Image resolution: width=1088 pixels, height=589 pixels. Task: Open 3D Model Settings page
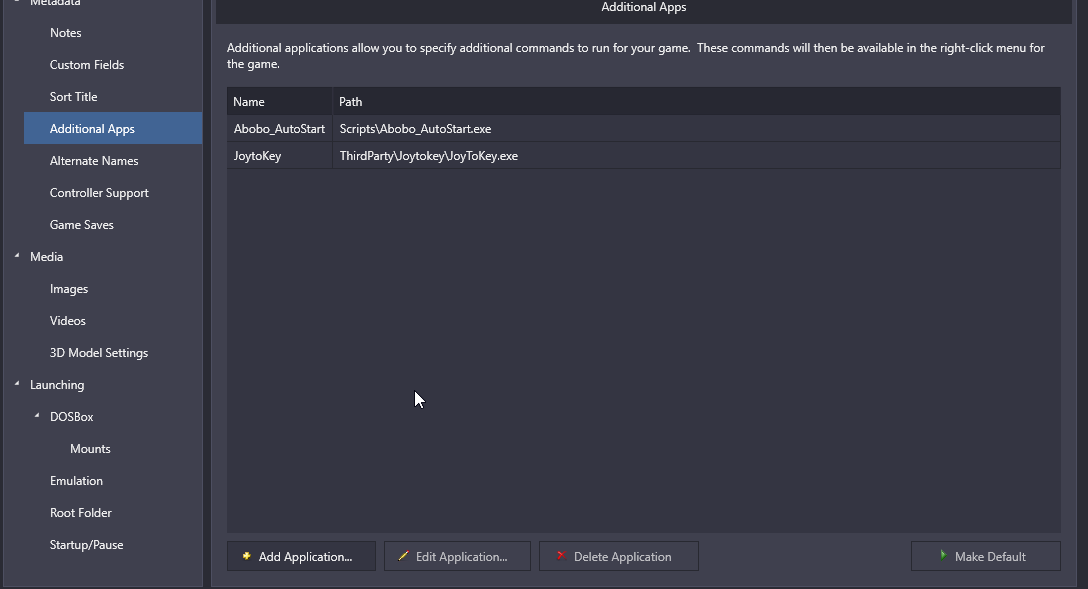[99, 353]
